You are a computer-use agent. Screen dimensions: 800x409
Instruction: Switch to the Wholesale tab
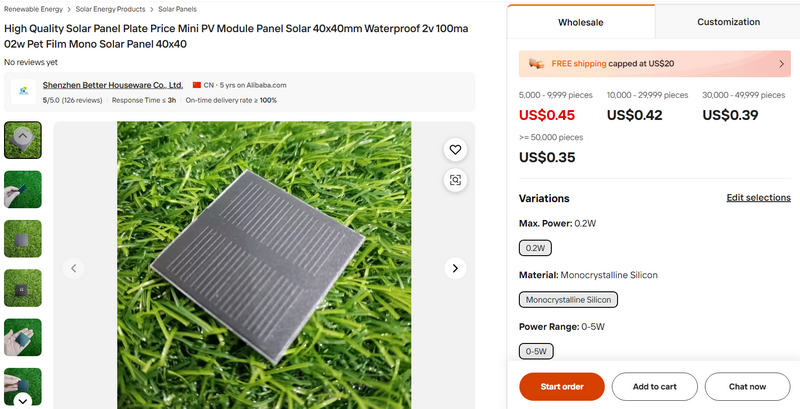581,21
